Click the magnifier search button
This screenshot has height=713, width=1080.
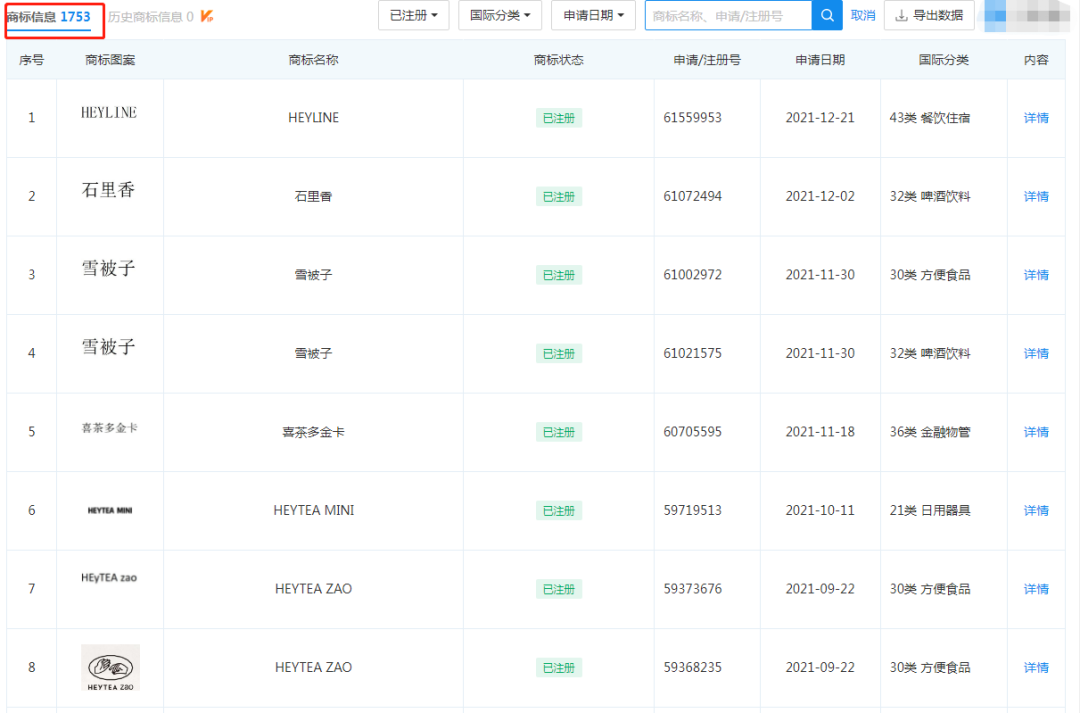826,15
